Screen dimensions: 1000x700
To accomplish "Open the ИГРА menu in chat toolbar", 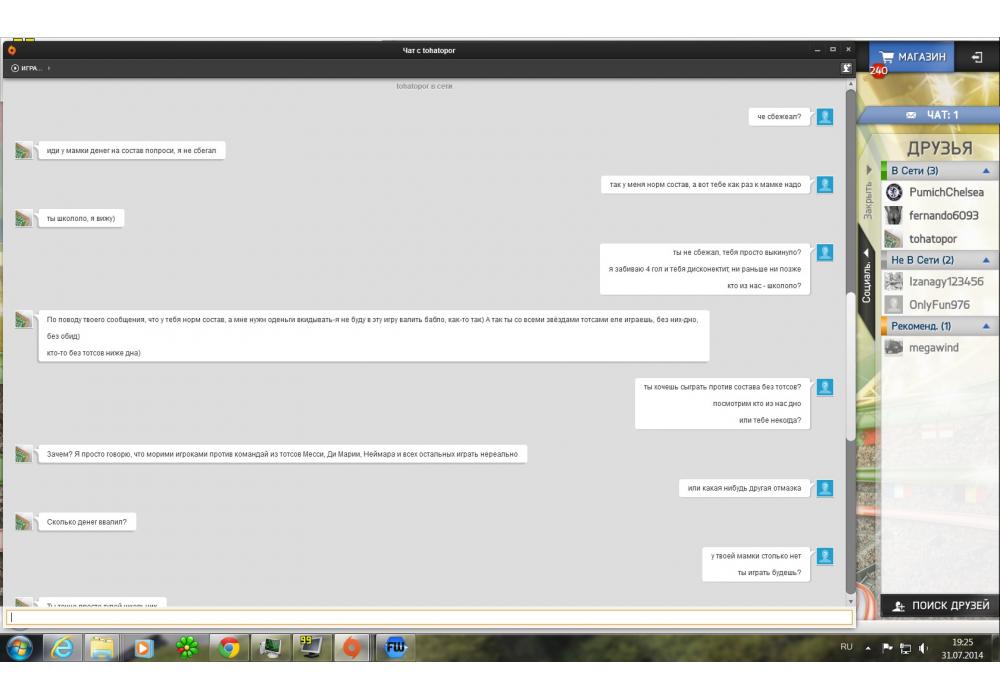I will point(30,68).
